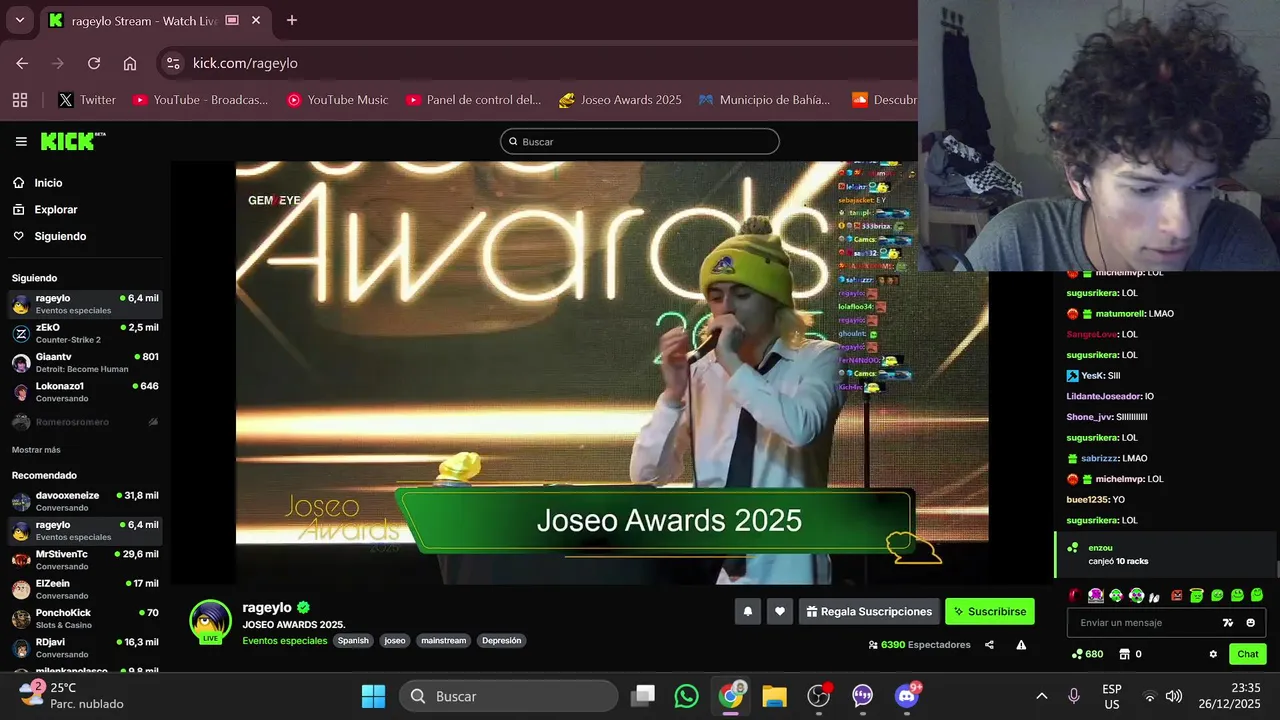Open chat settings gear icon
The width and height of the screenshot is (1280, 720).
(1213, 654)
